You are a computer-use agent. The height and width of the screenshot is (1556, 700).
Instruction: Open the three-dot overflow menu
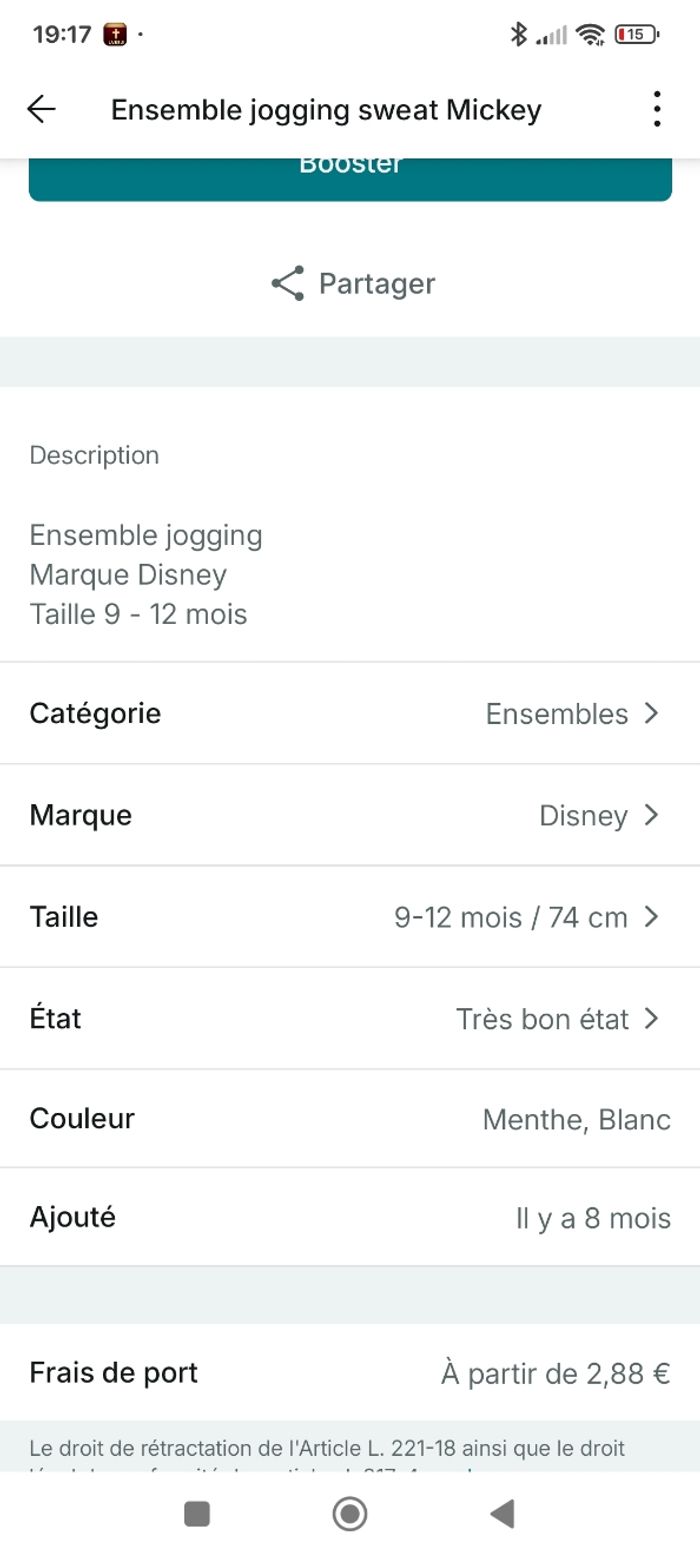pos(656,109)
